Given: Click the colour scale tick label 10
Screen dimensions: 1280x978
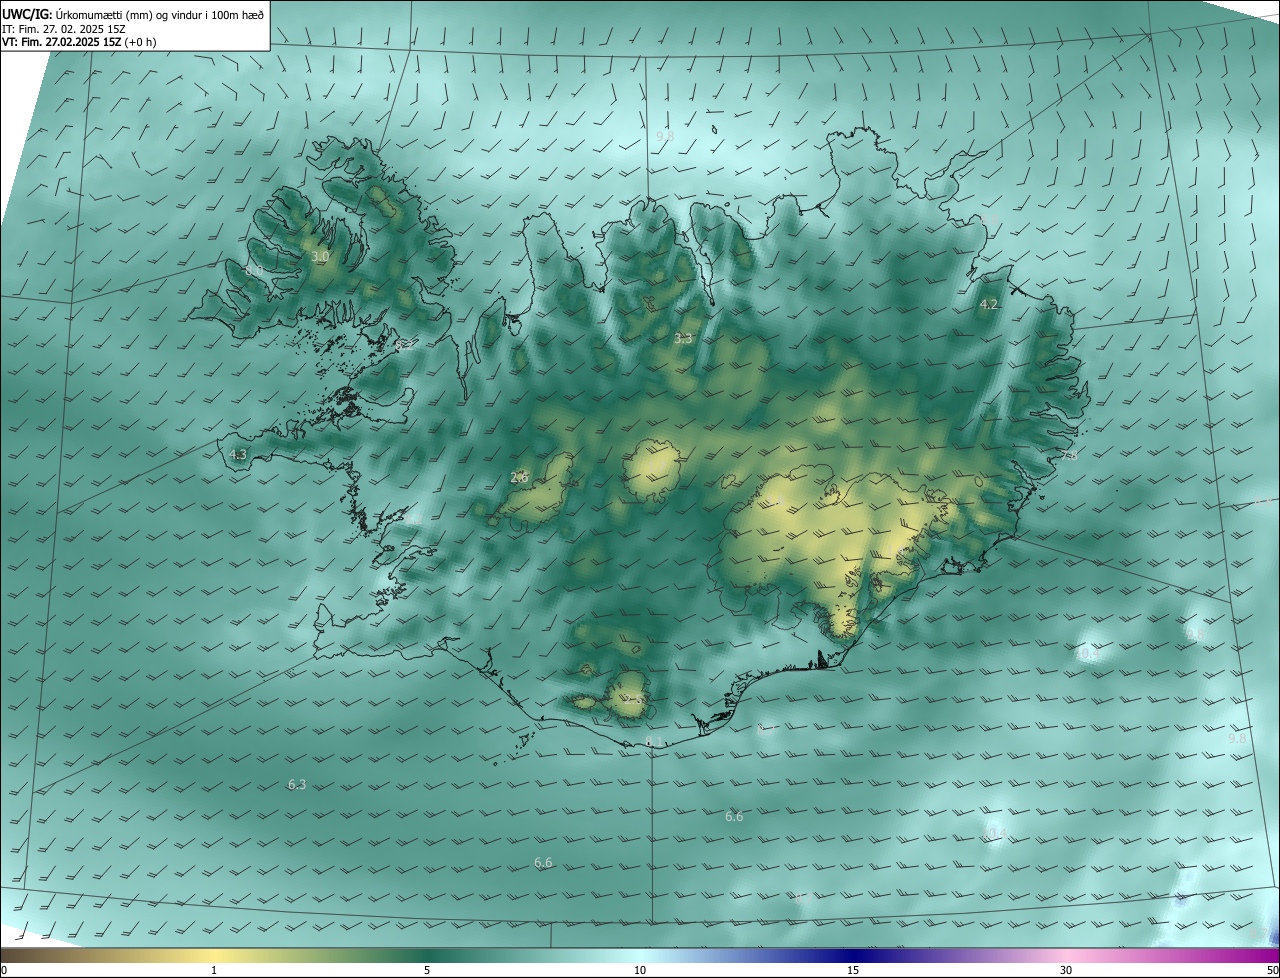Looking at the screenshot, I should (640, 970).
